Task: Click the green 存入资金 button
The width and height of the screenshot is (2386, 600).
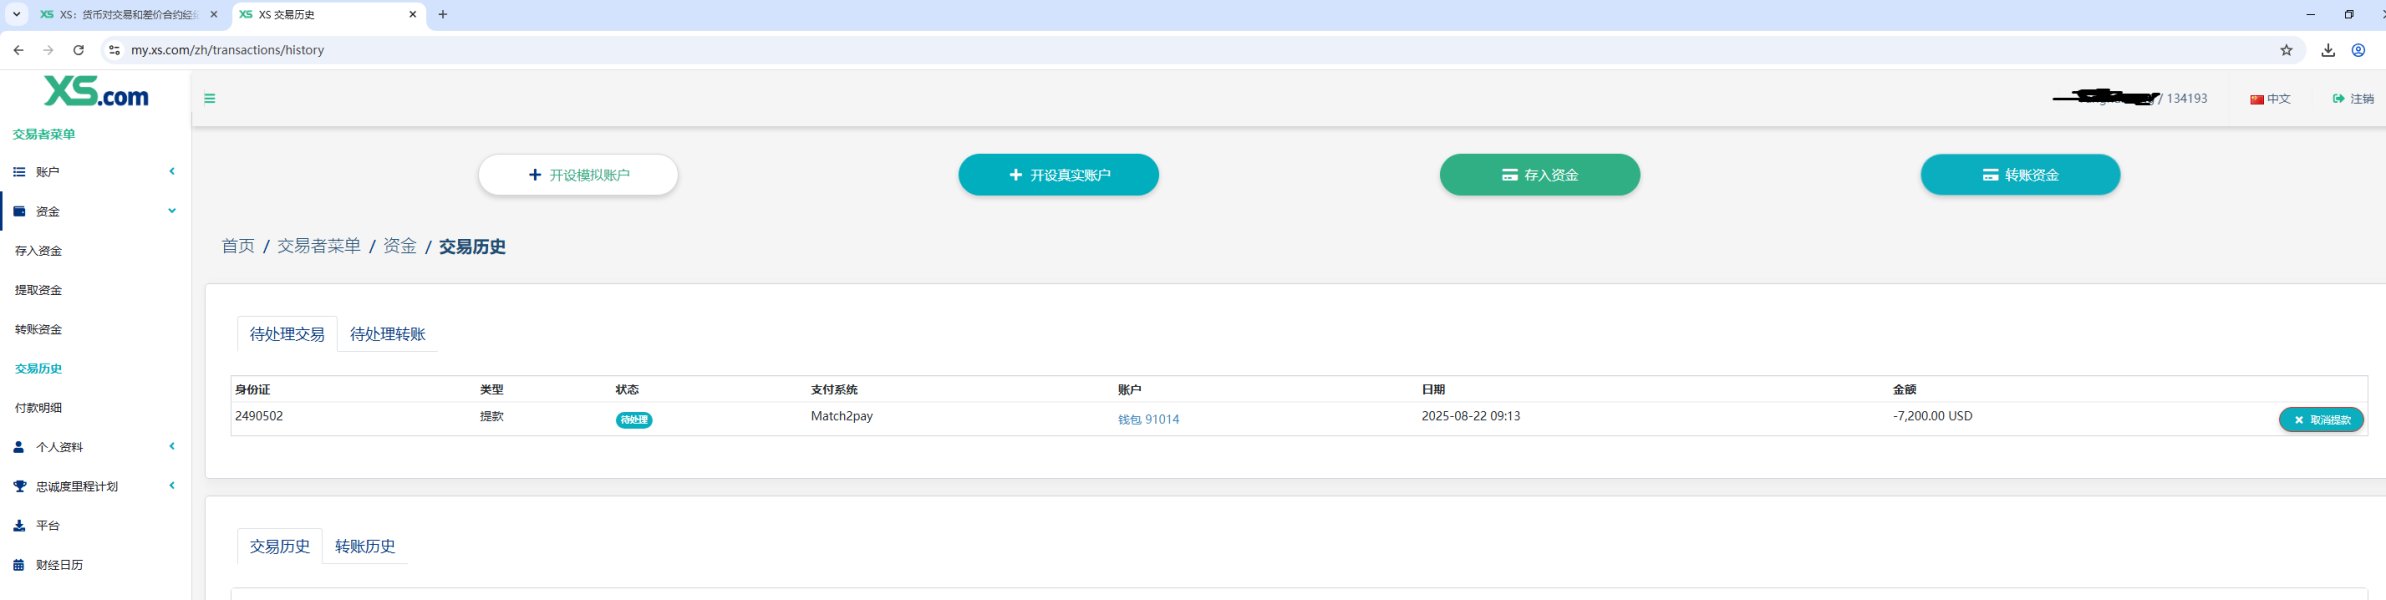Action: pyautogui.click(x=1539, y=175)
